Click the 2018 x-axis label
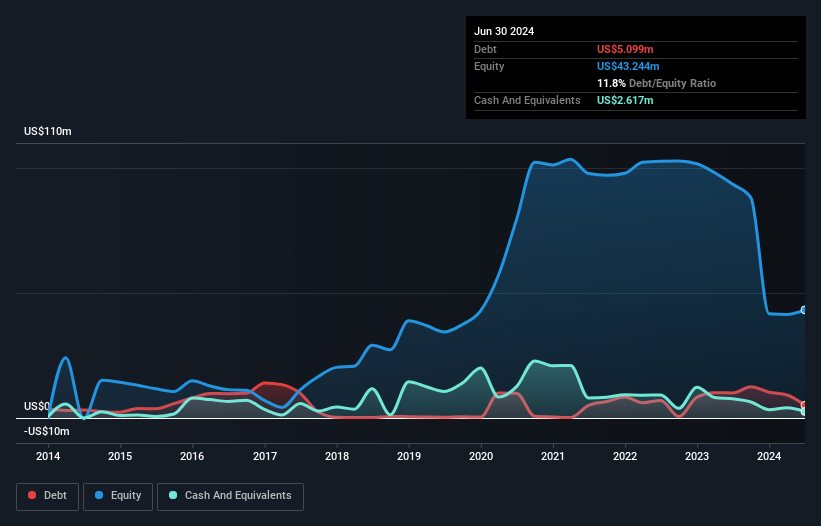 (337, 456)
